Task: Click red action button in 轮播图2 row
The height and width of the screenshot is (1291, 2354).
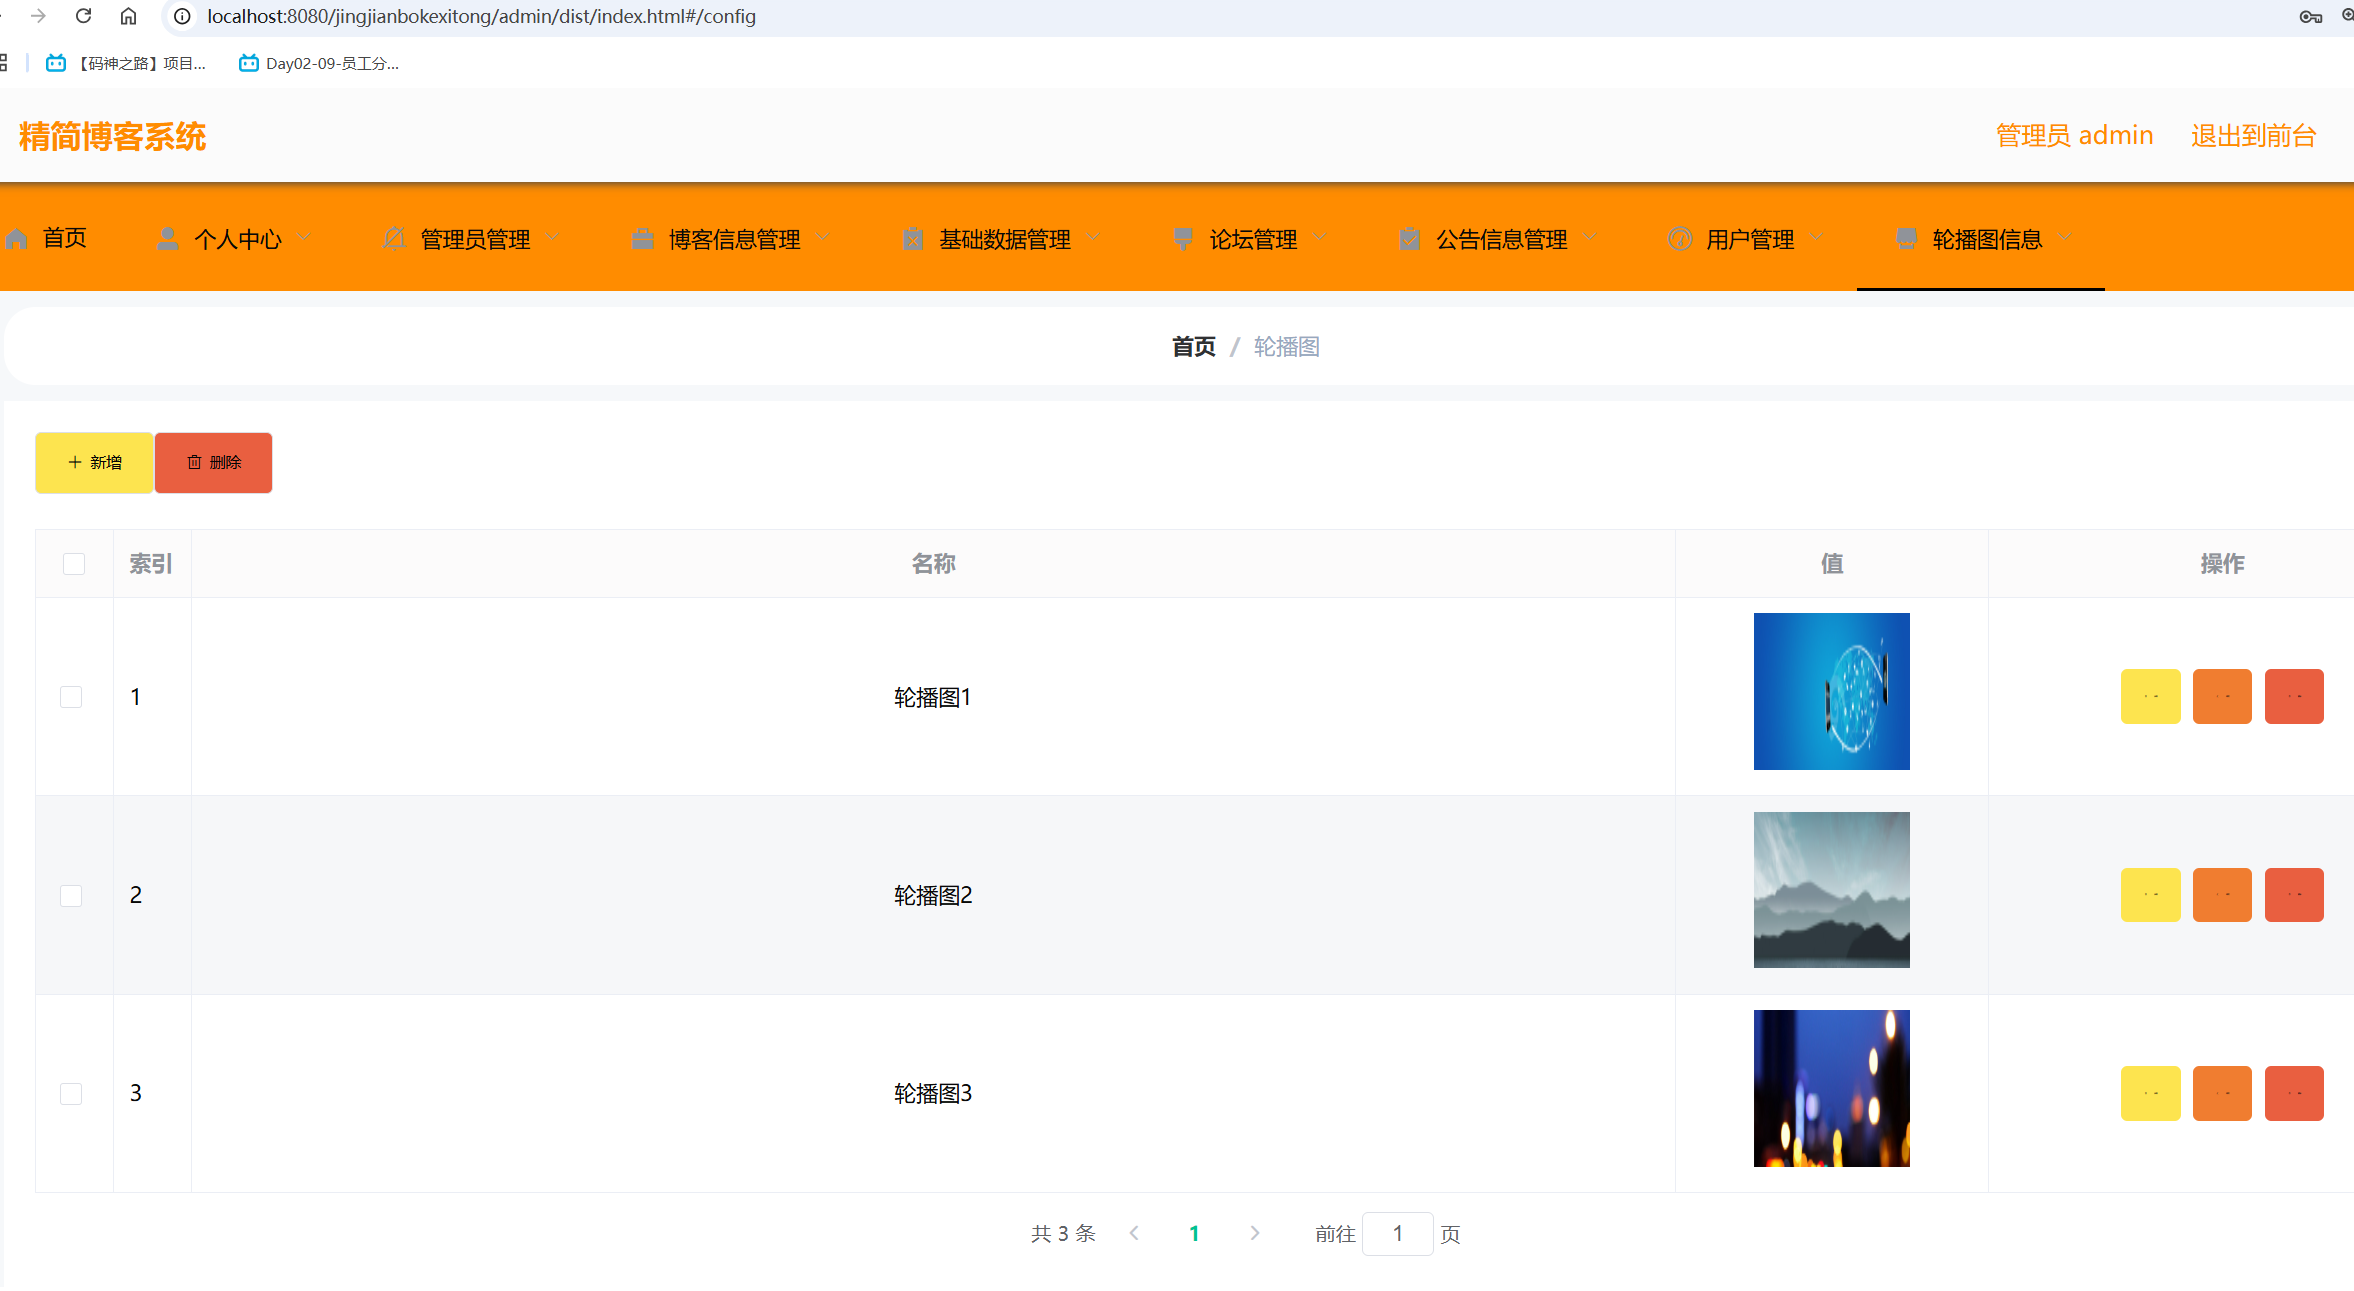Action: (2294, 894)
